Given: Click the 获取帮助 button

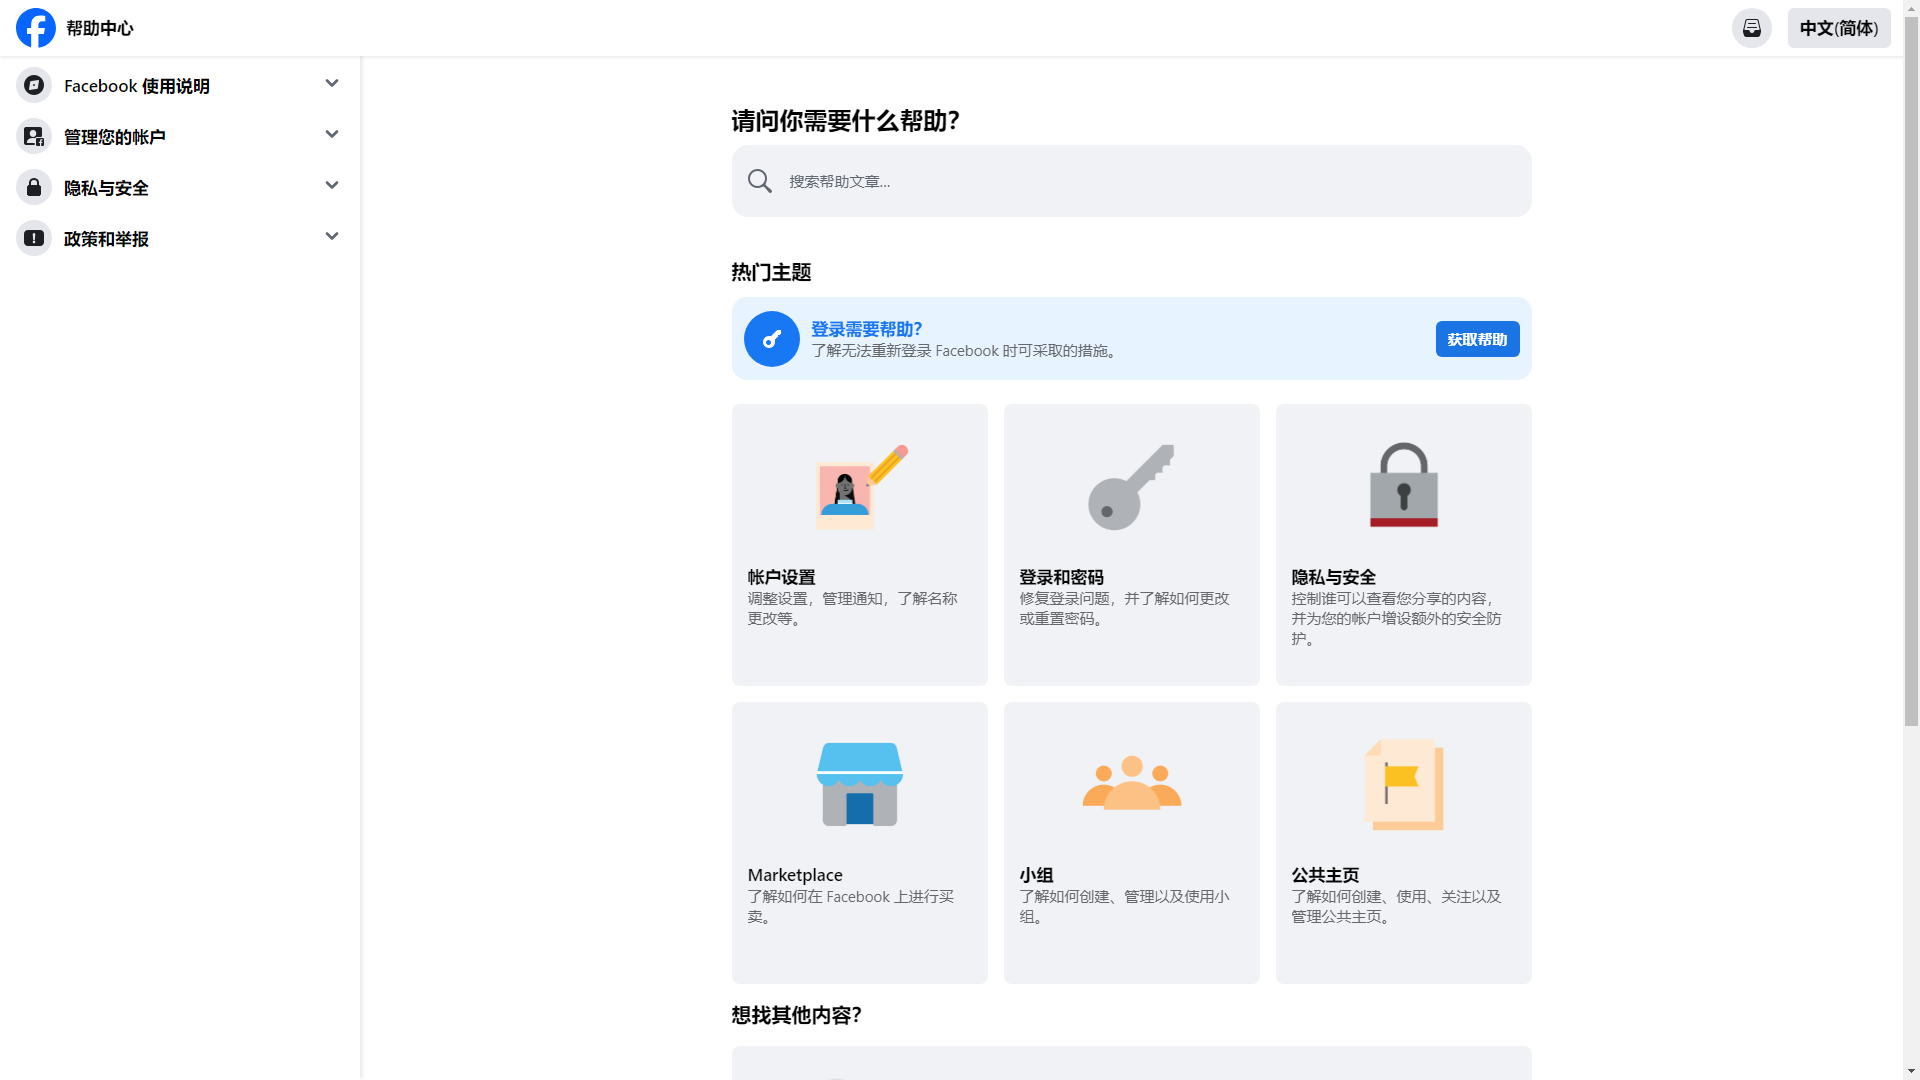Looking at the screenshot, I should [1477, 338].
